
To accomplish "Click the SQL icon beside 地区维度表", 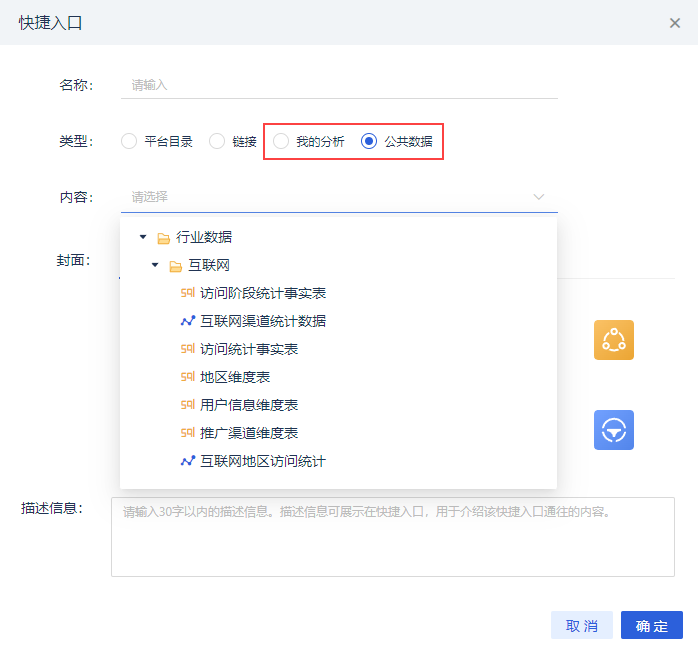I will [188, 377].
